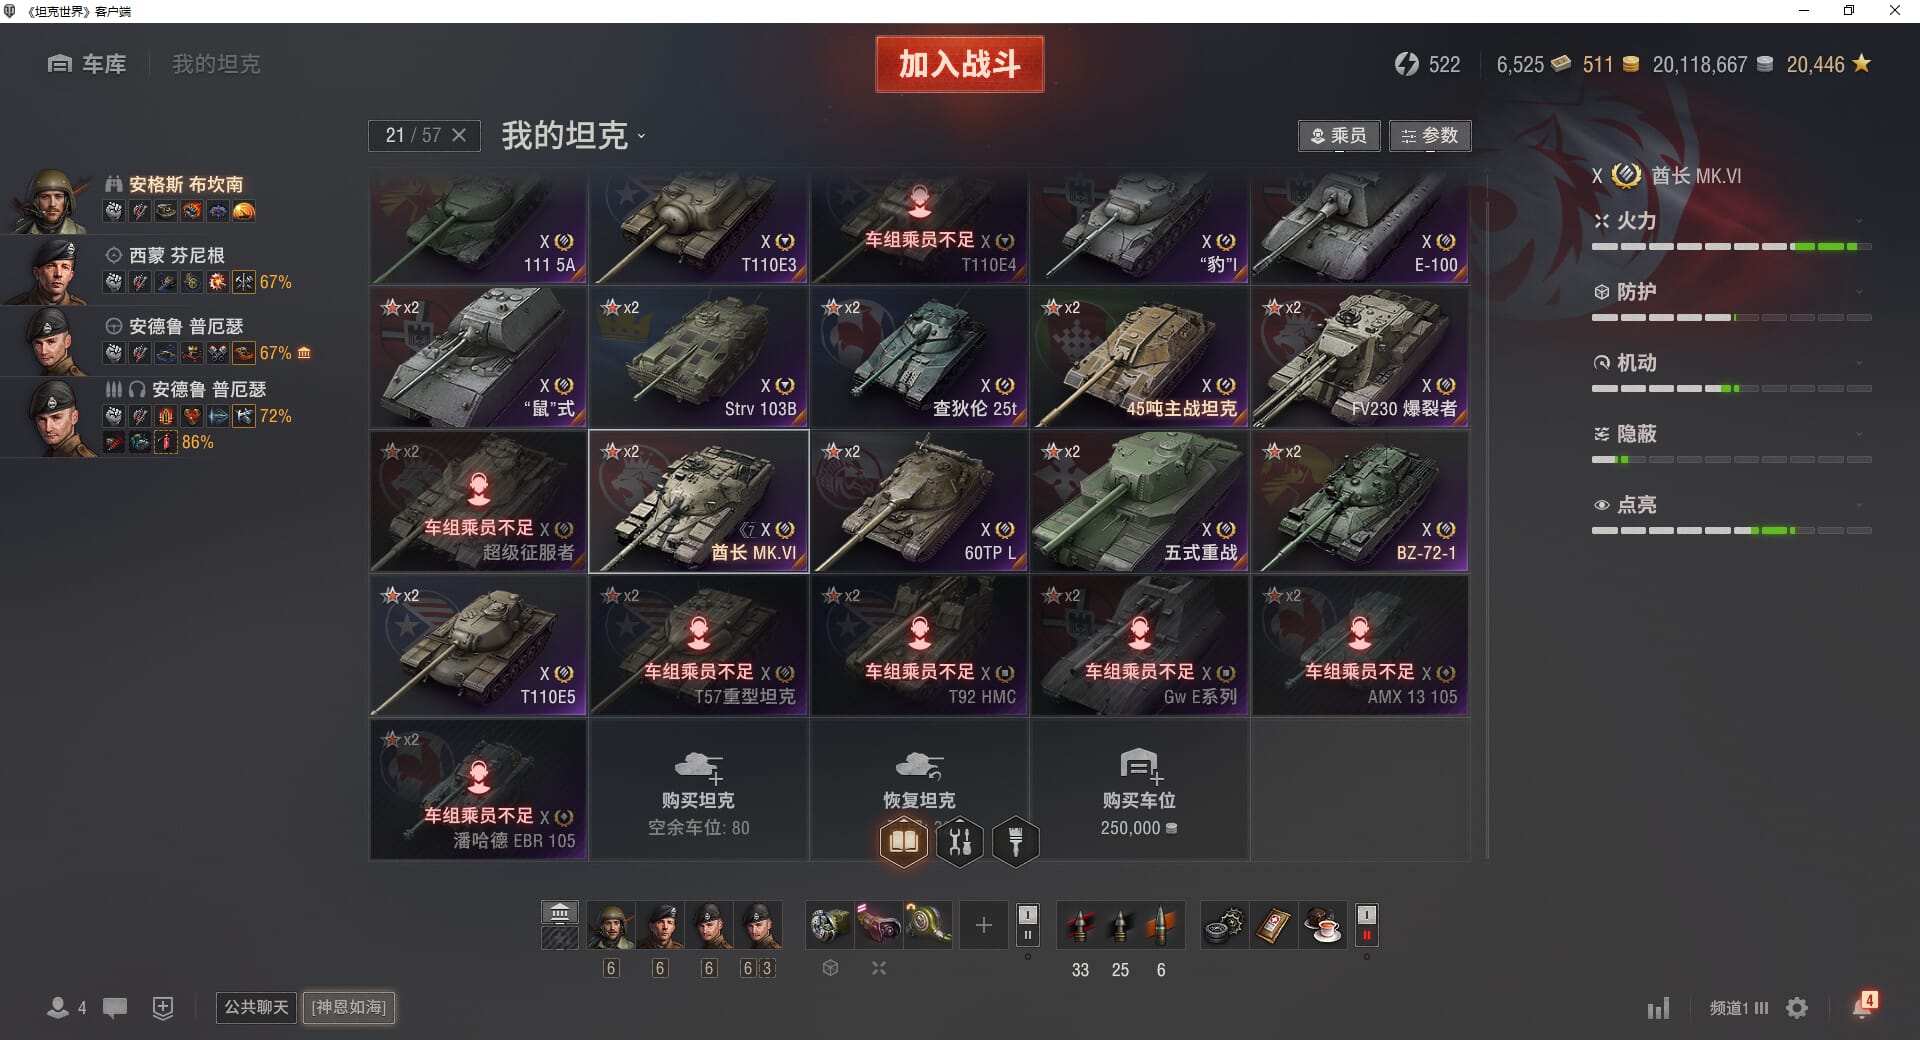Clear the 21/57 filter with X
Viewport: 1920px width, 1040px height.
click(x=459, y=135)
